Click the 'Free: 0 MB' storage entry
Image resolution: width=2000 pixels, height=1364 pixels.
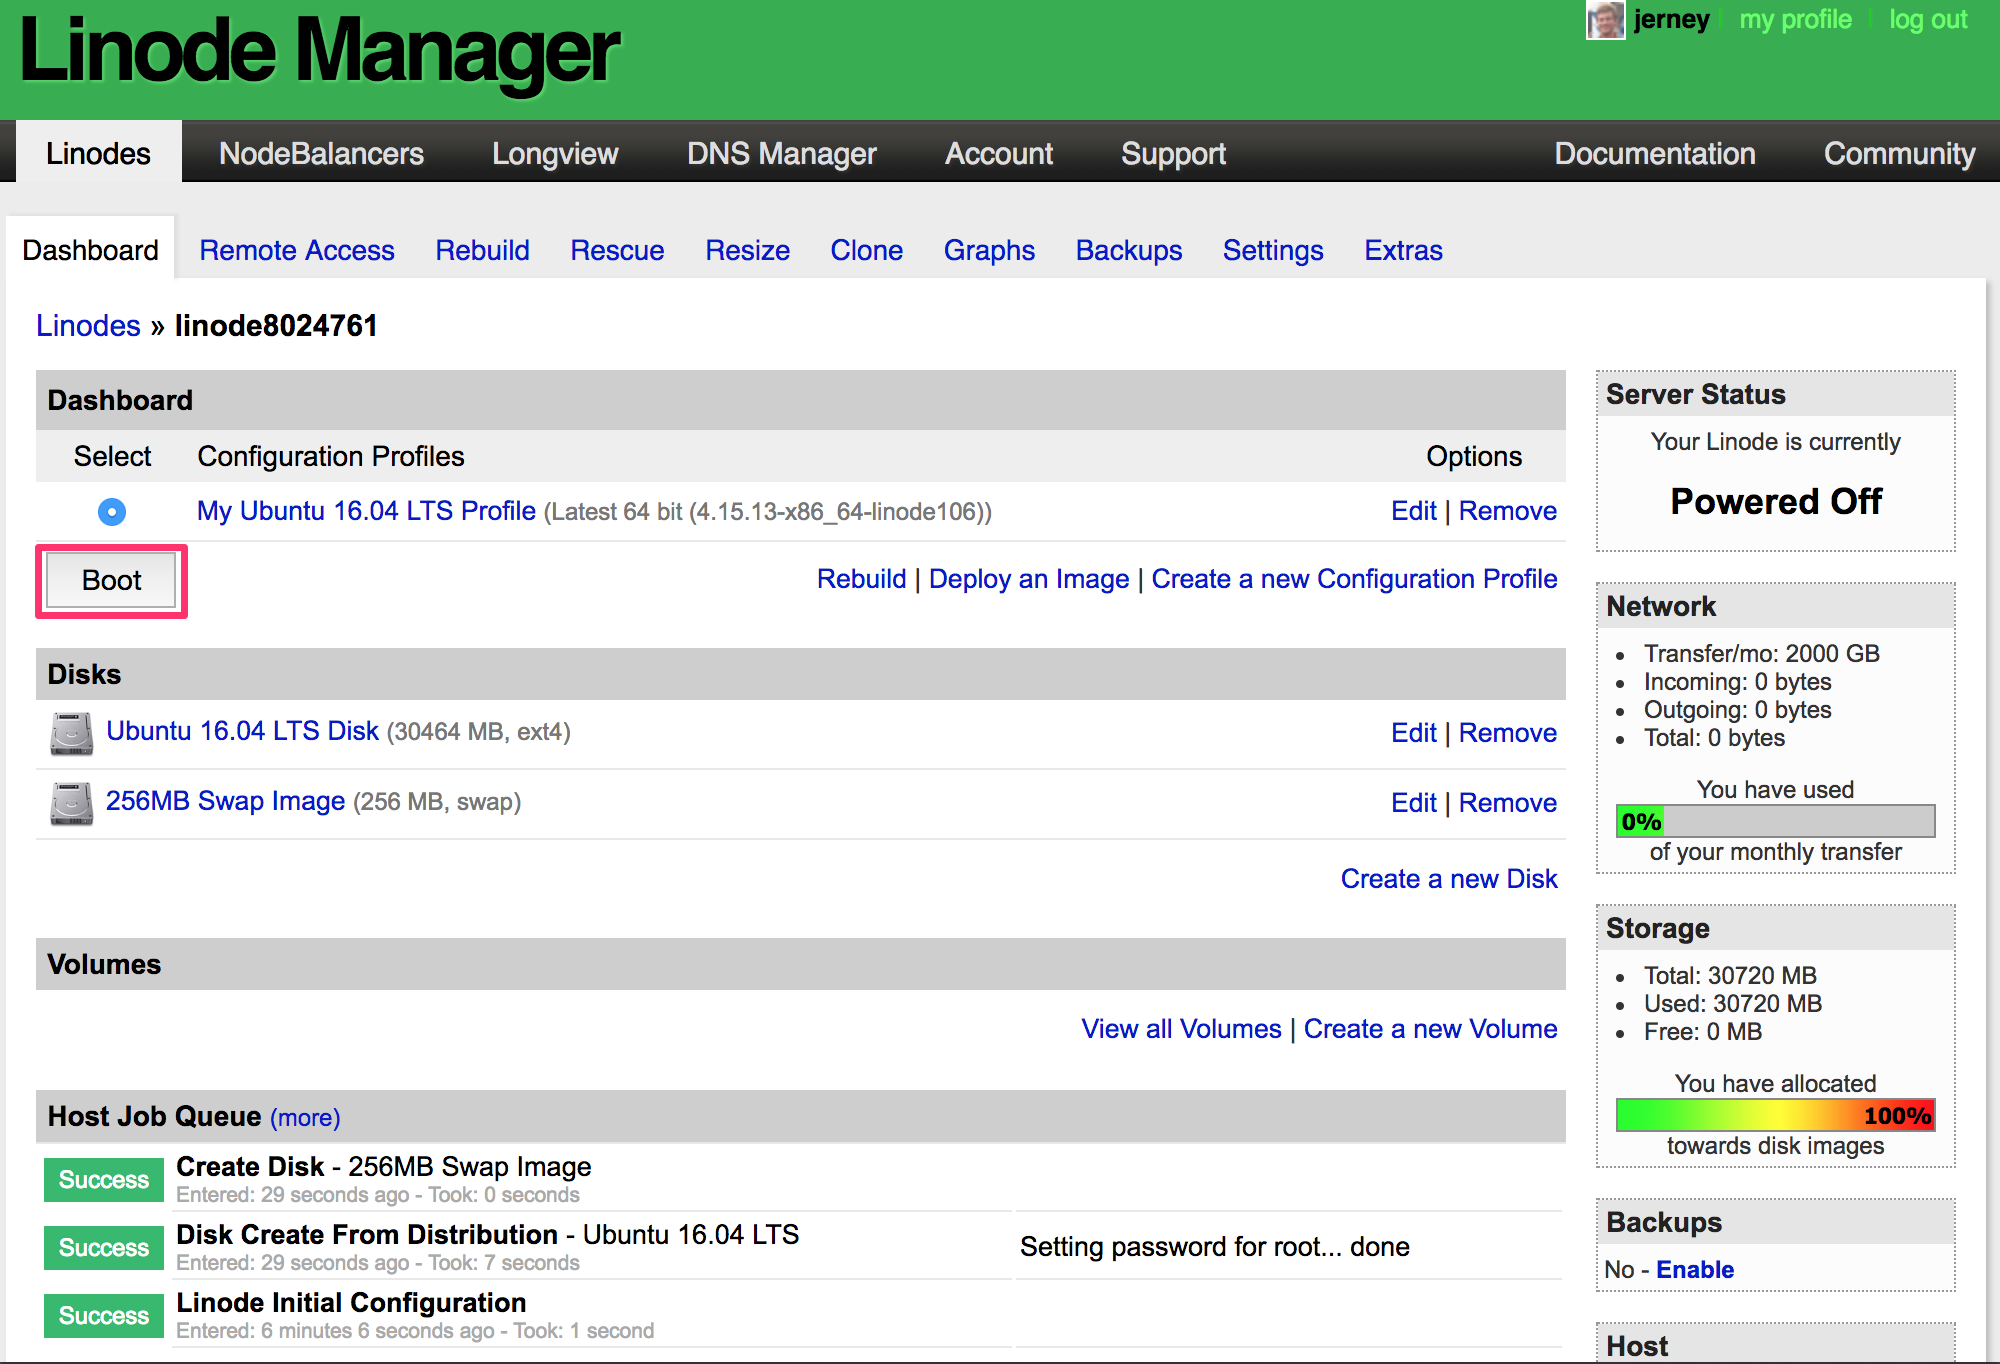pos(1703,1032)
